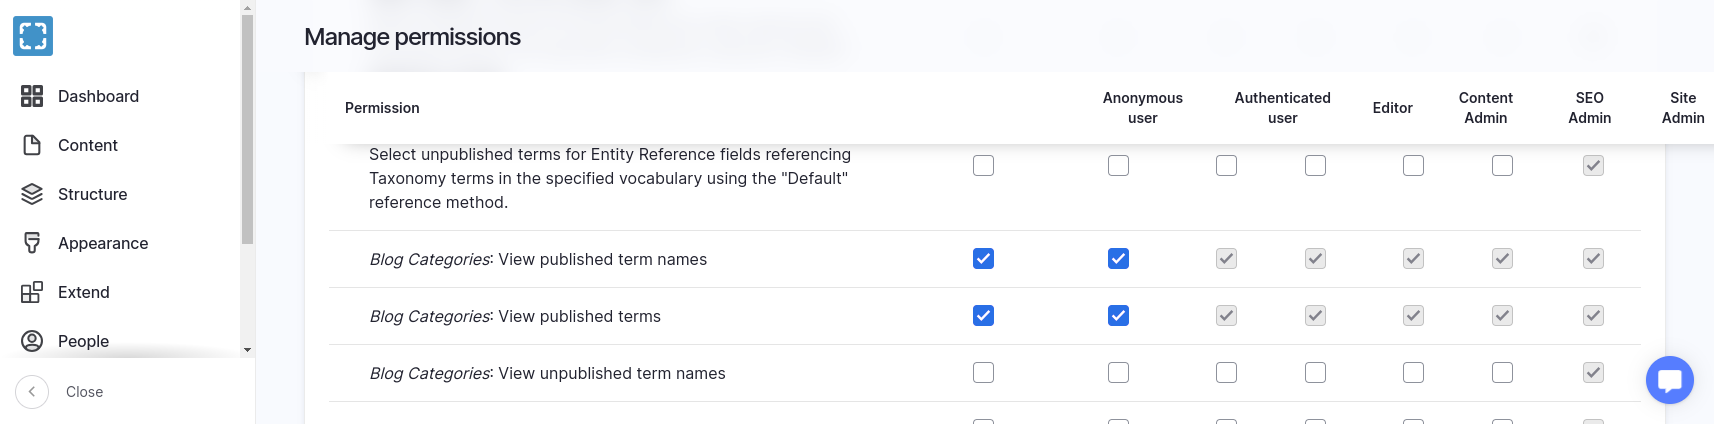1714x424 pixels.
Task: Click the People user icon
Action: 32,341
